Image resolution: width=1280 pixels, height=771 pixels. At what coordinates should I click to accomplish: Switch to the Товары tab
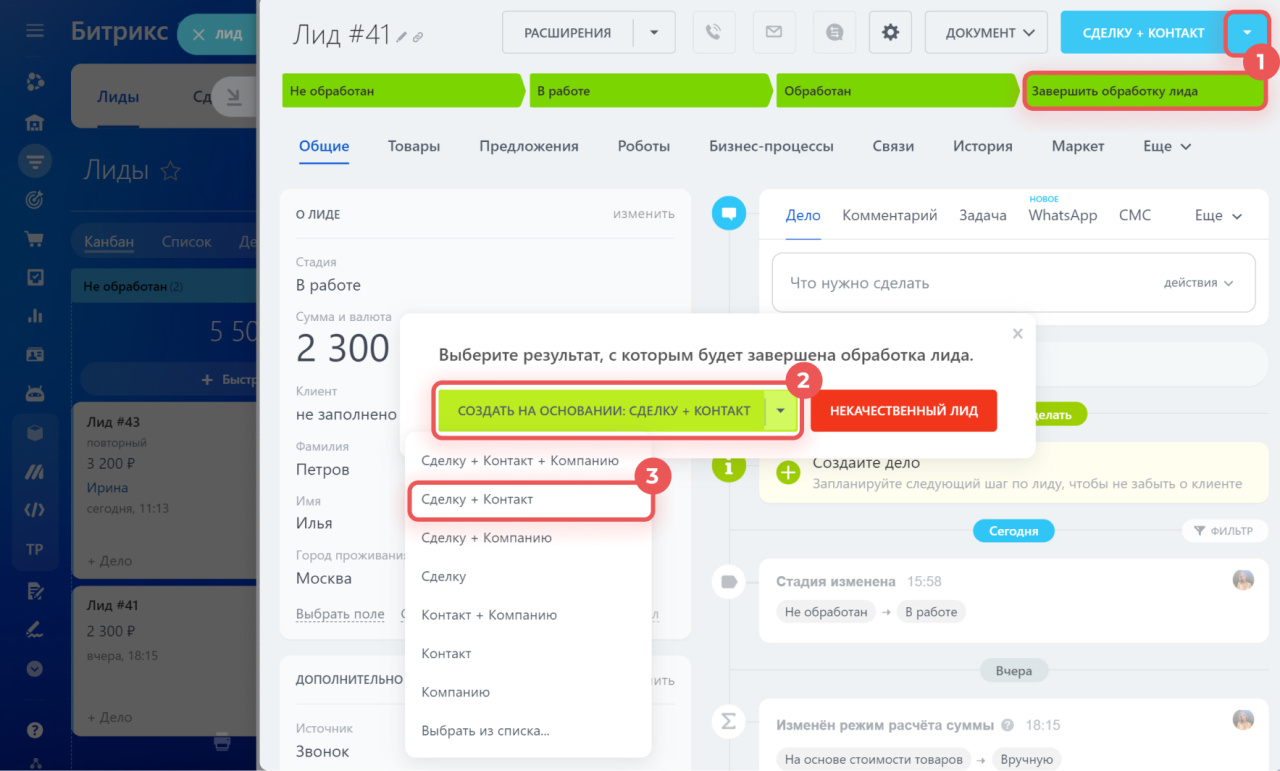tap(414, 146)
